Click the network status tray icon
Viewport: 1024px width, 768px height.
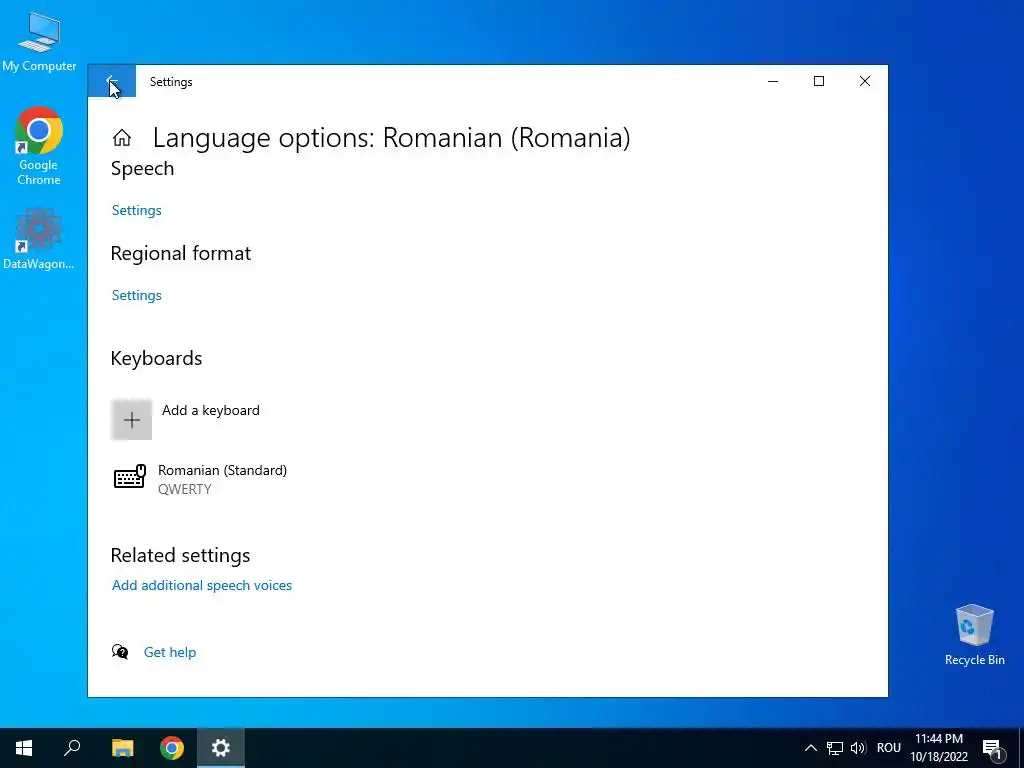pos(835,748)
